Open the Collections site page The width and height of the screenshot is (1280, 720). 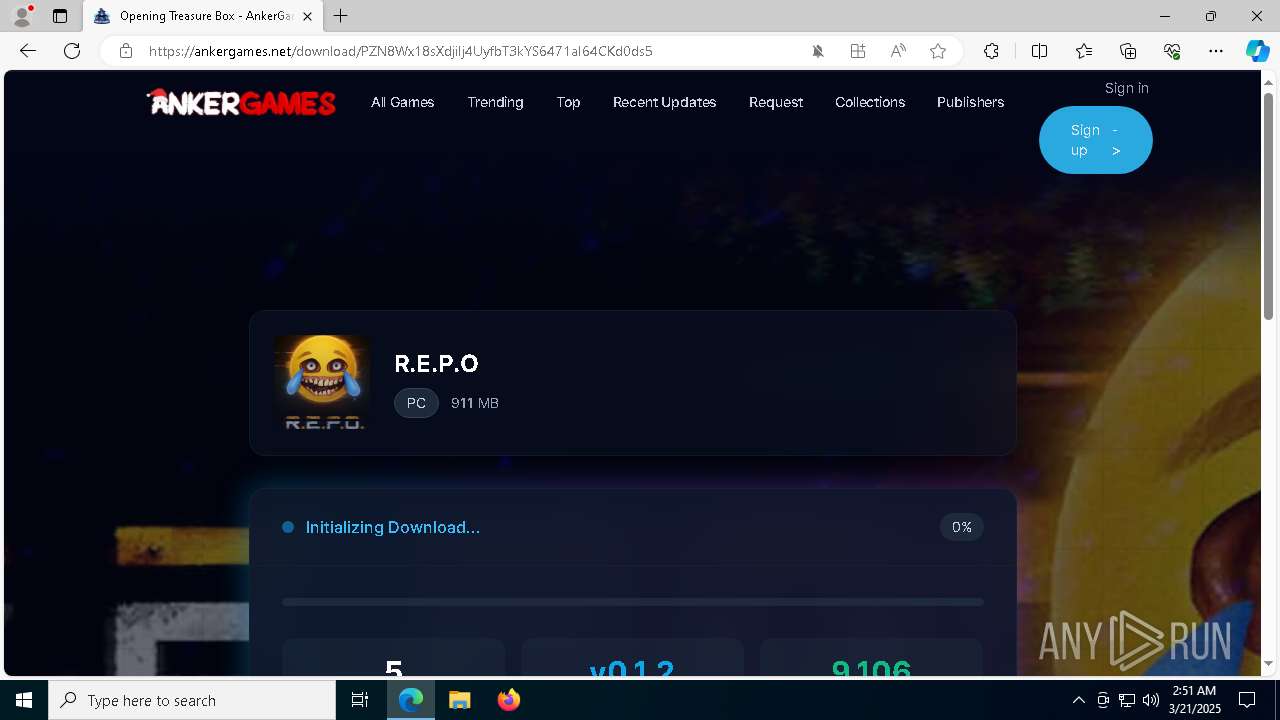[x=870, y=102]
